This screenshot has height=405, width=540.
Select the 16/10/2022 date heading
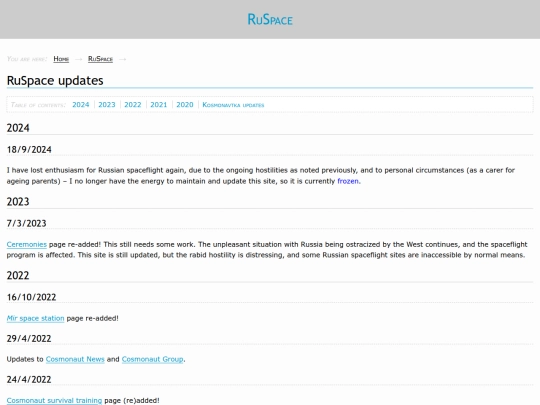pyautogui.click(x=31, y=297)
